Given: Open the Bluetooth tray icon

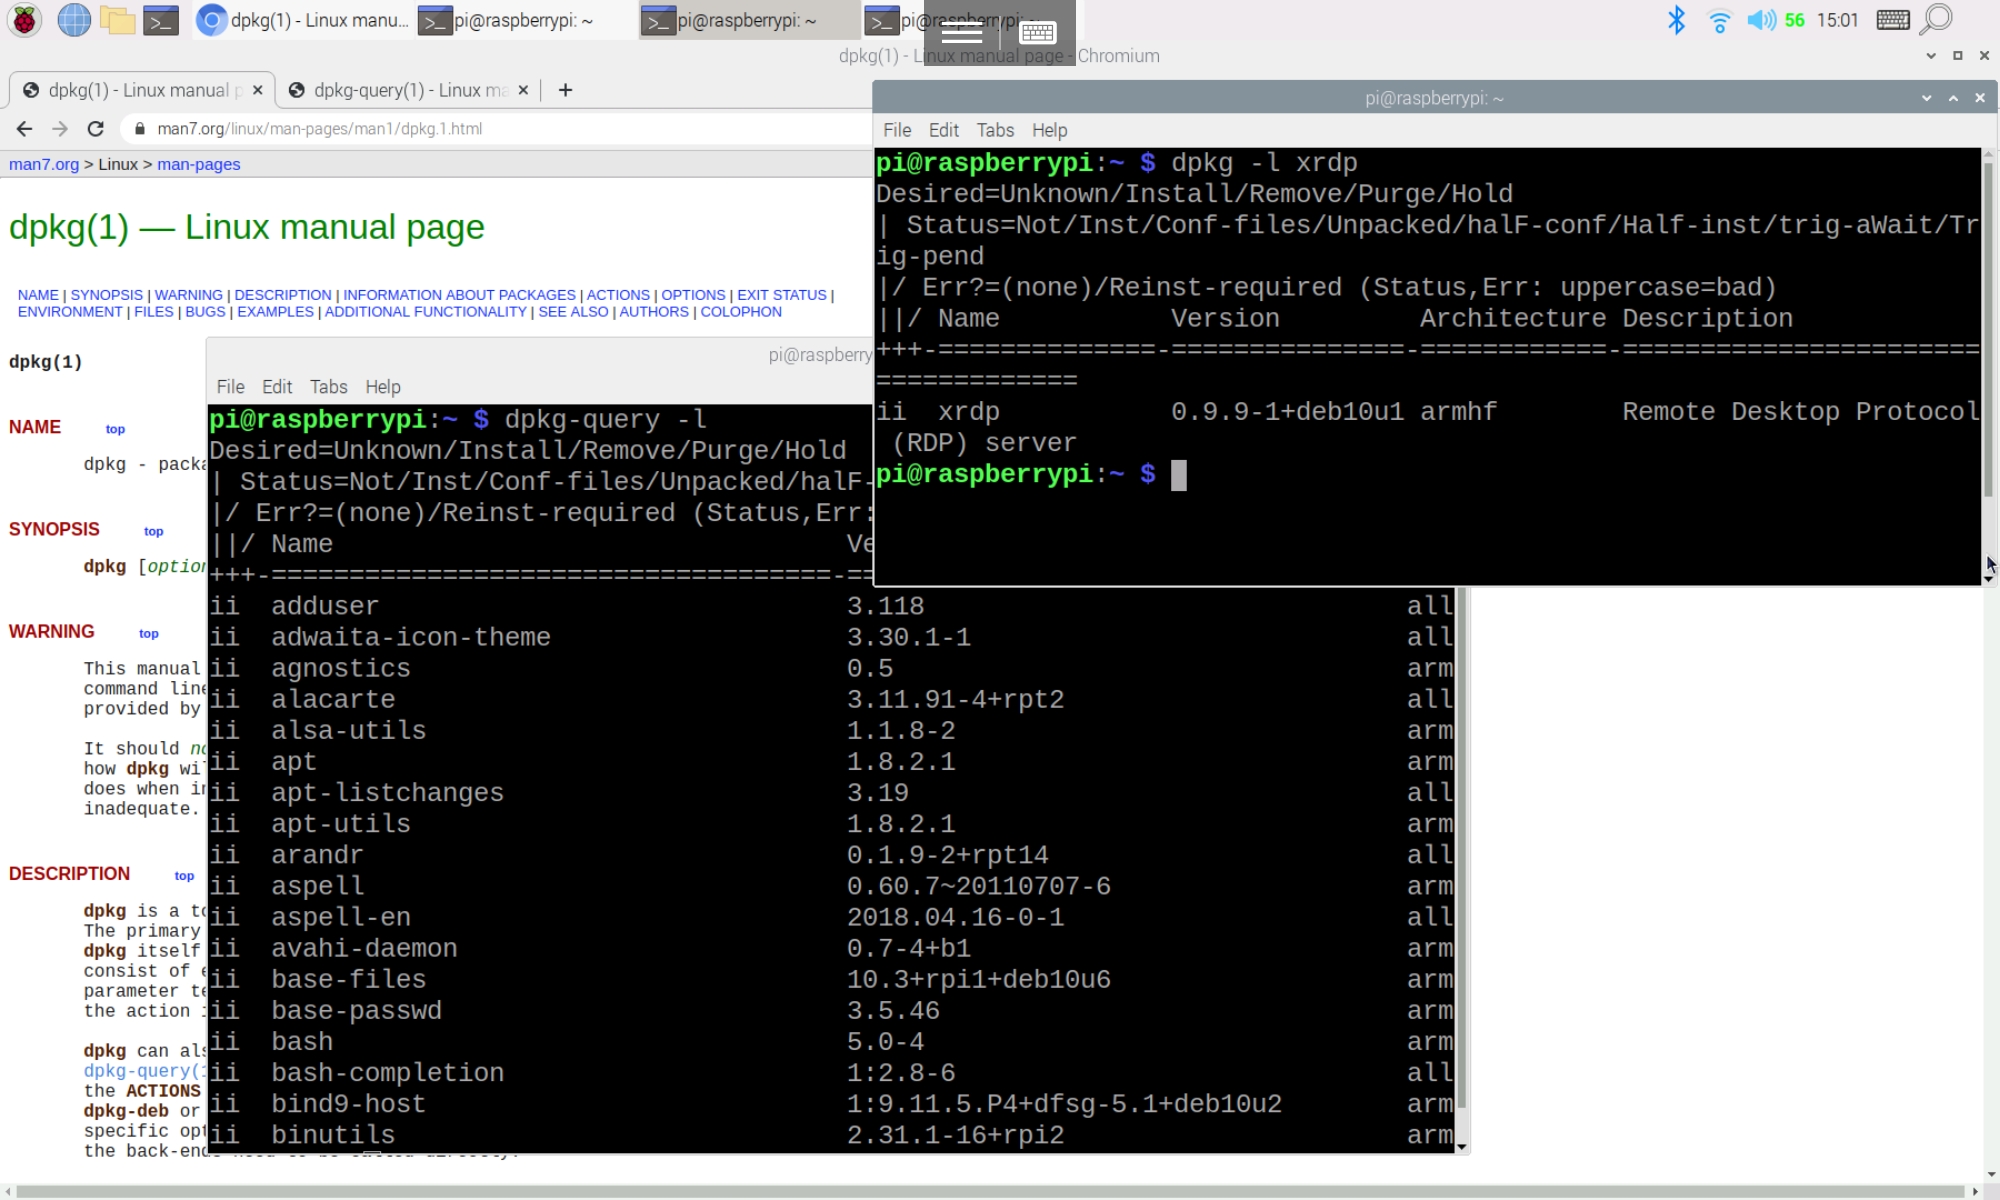Looking at the screenshot, I should tap(1676, 19).
